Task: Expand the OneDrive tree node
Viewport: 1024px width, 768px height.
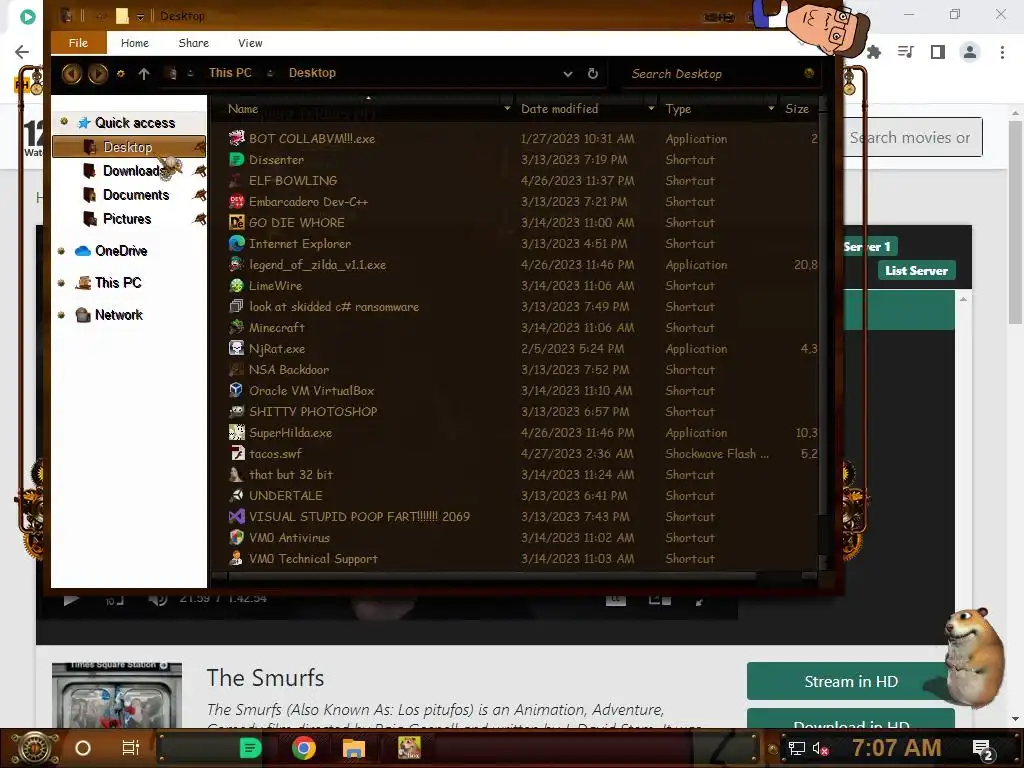Action: click(x=61, y=251)
